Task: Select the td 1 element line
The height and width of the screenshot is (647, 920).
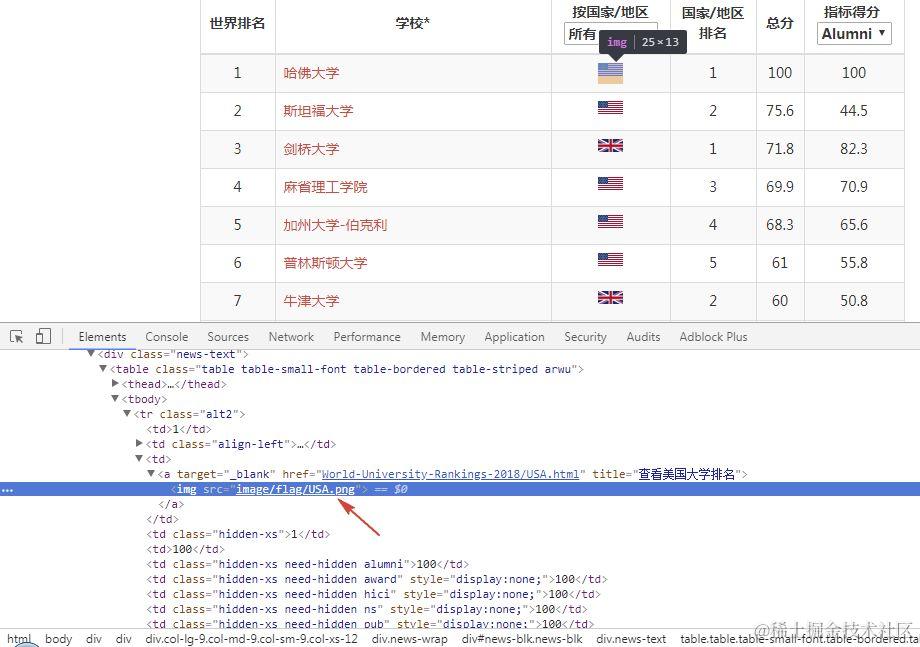Action: pyautogui.click(x=178, y=429)
